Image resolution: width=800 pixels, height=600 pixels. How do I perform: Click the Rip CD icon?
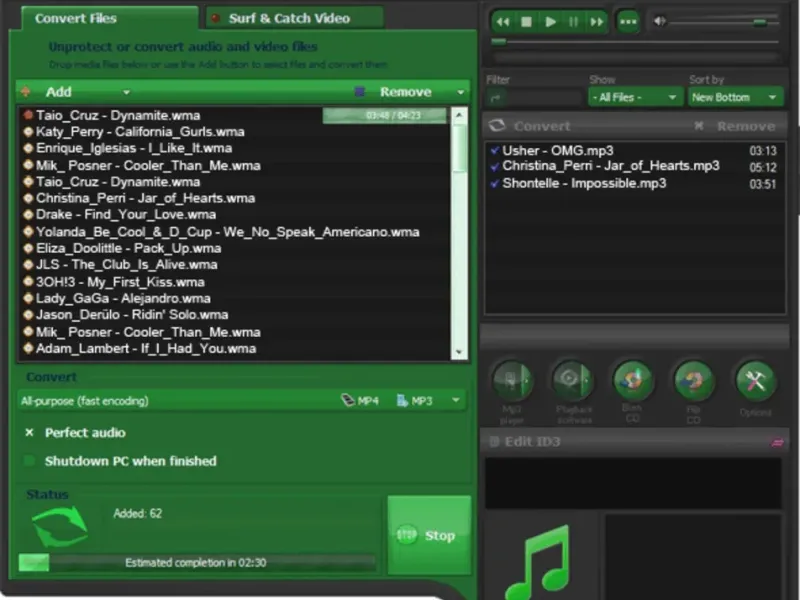[x=693, y=380]
